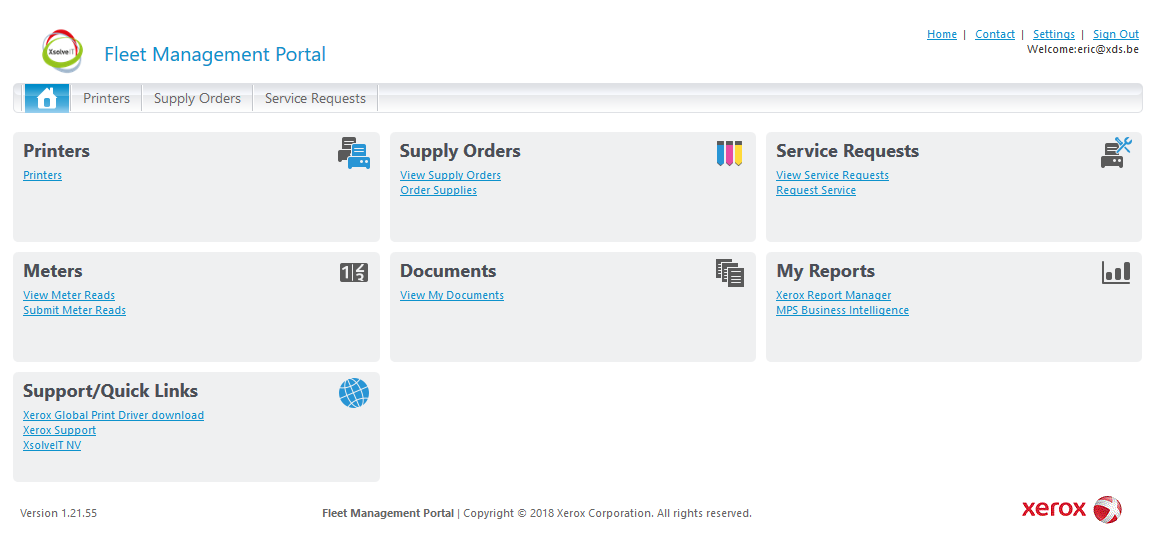Click the home icon in navigation bar
The height and width of the screenshot is (538, 1155).
pyautogui.click(x=46, y=98)
